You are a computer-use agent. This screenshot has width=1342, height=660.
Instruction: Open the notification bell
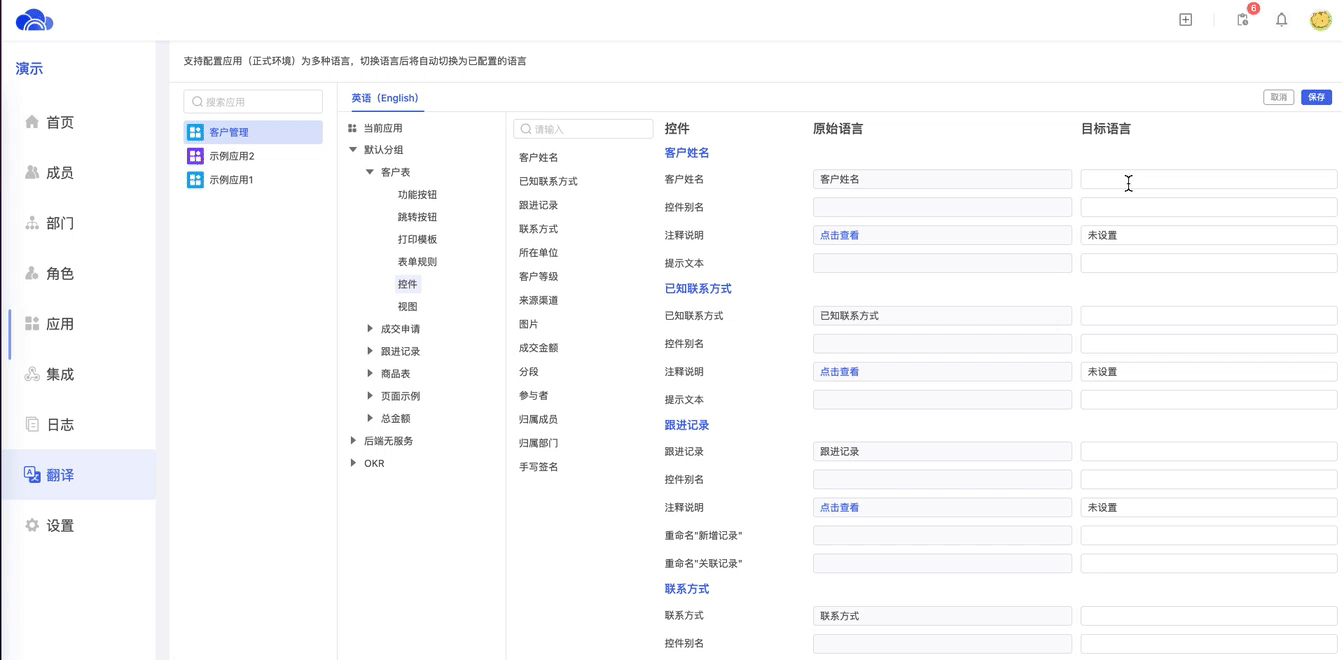[1281, 20]
